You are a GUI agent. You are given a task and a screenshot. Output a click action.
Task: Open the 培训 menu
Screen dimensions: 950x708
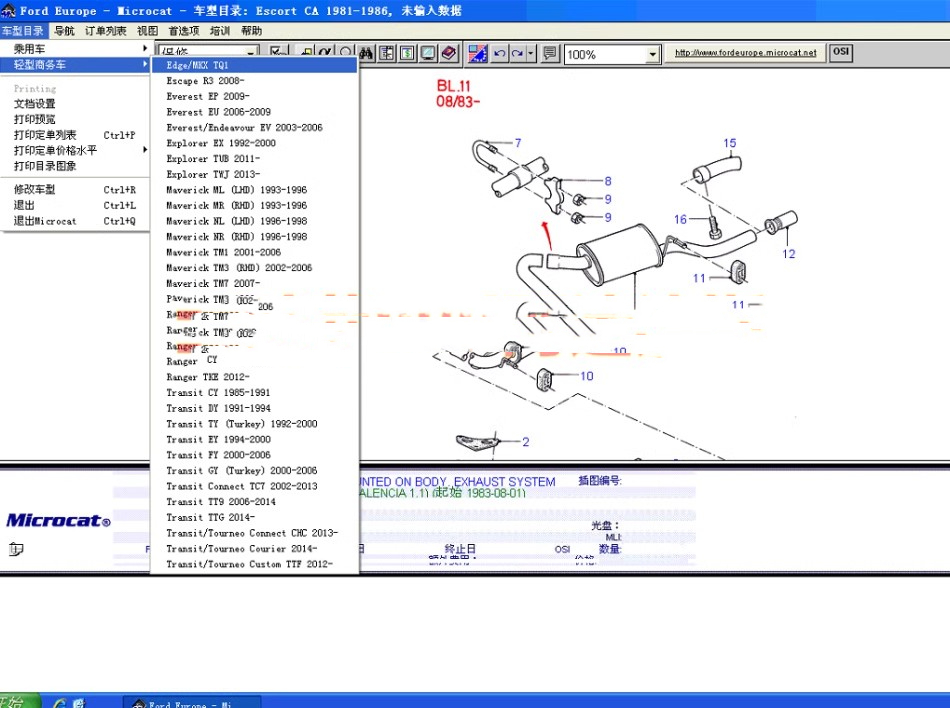point(220,31)
